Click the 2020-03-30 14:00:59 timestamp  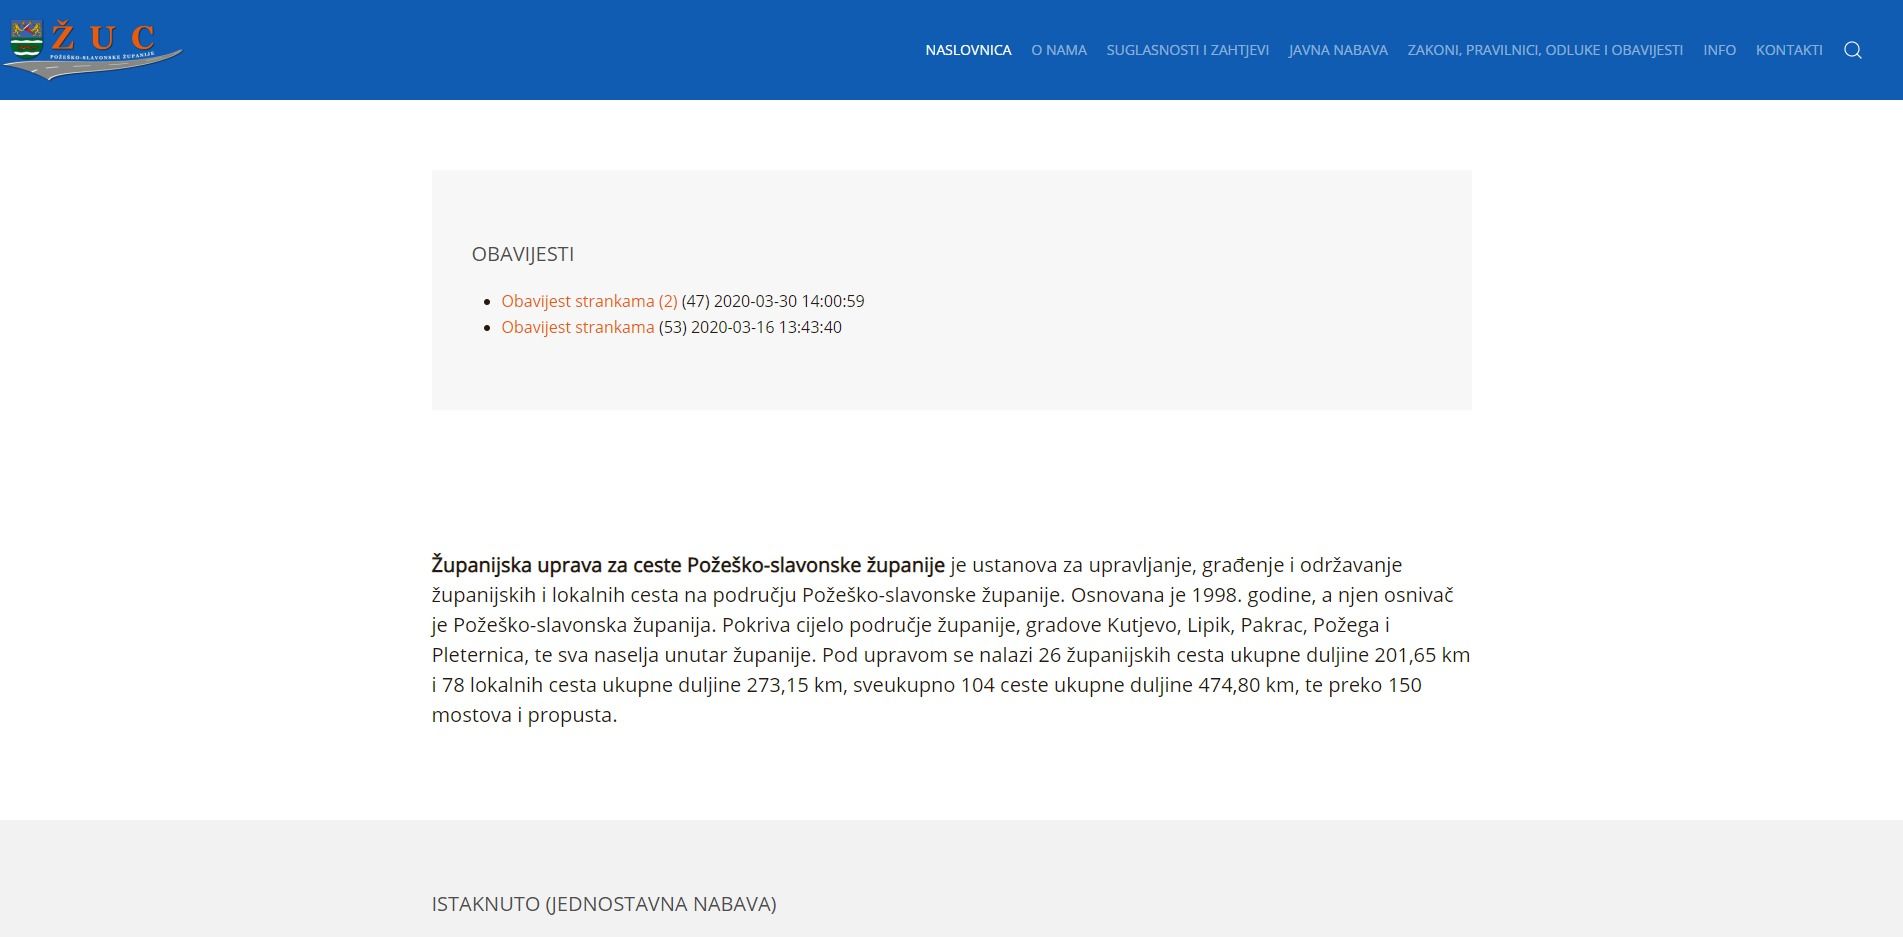tap(788, 301)
